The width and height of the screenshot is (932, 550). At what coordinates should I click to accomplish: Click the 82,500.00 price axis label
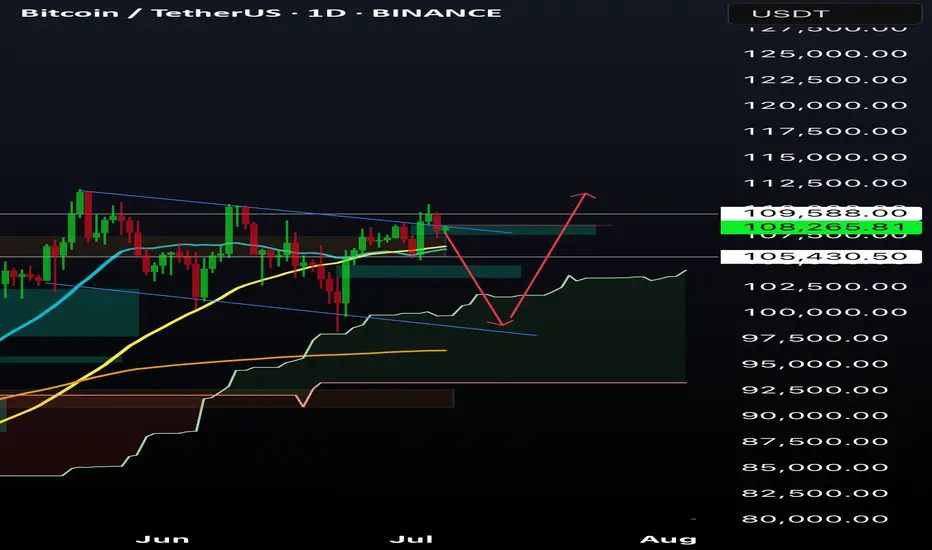(x=816, y=494)
